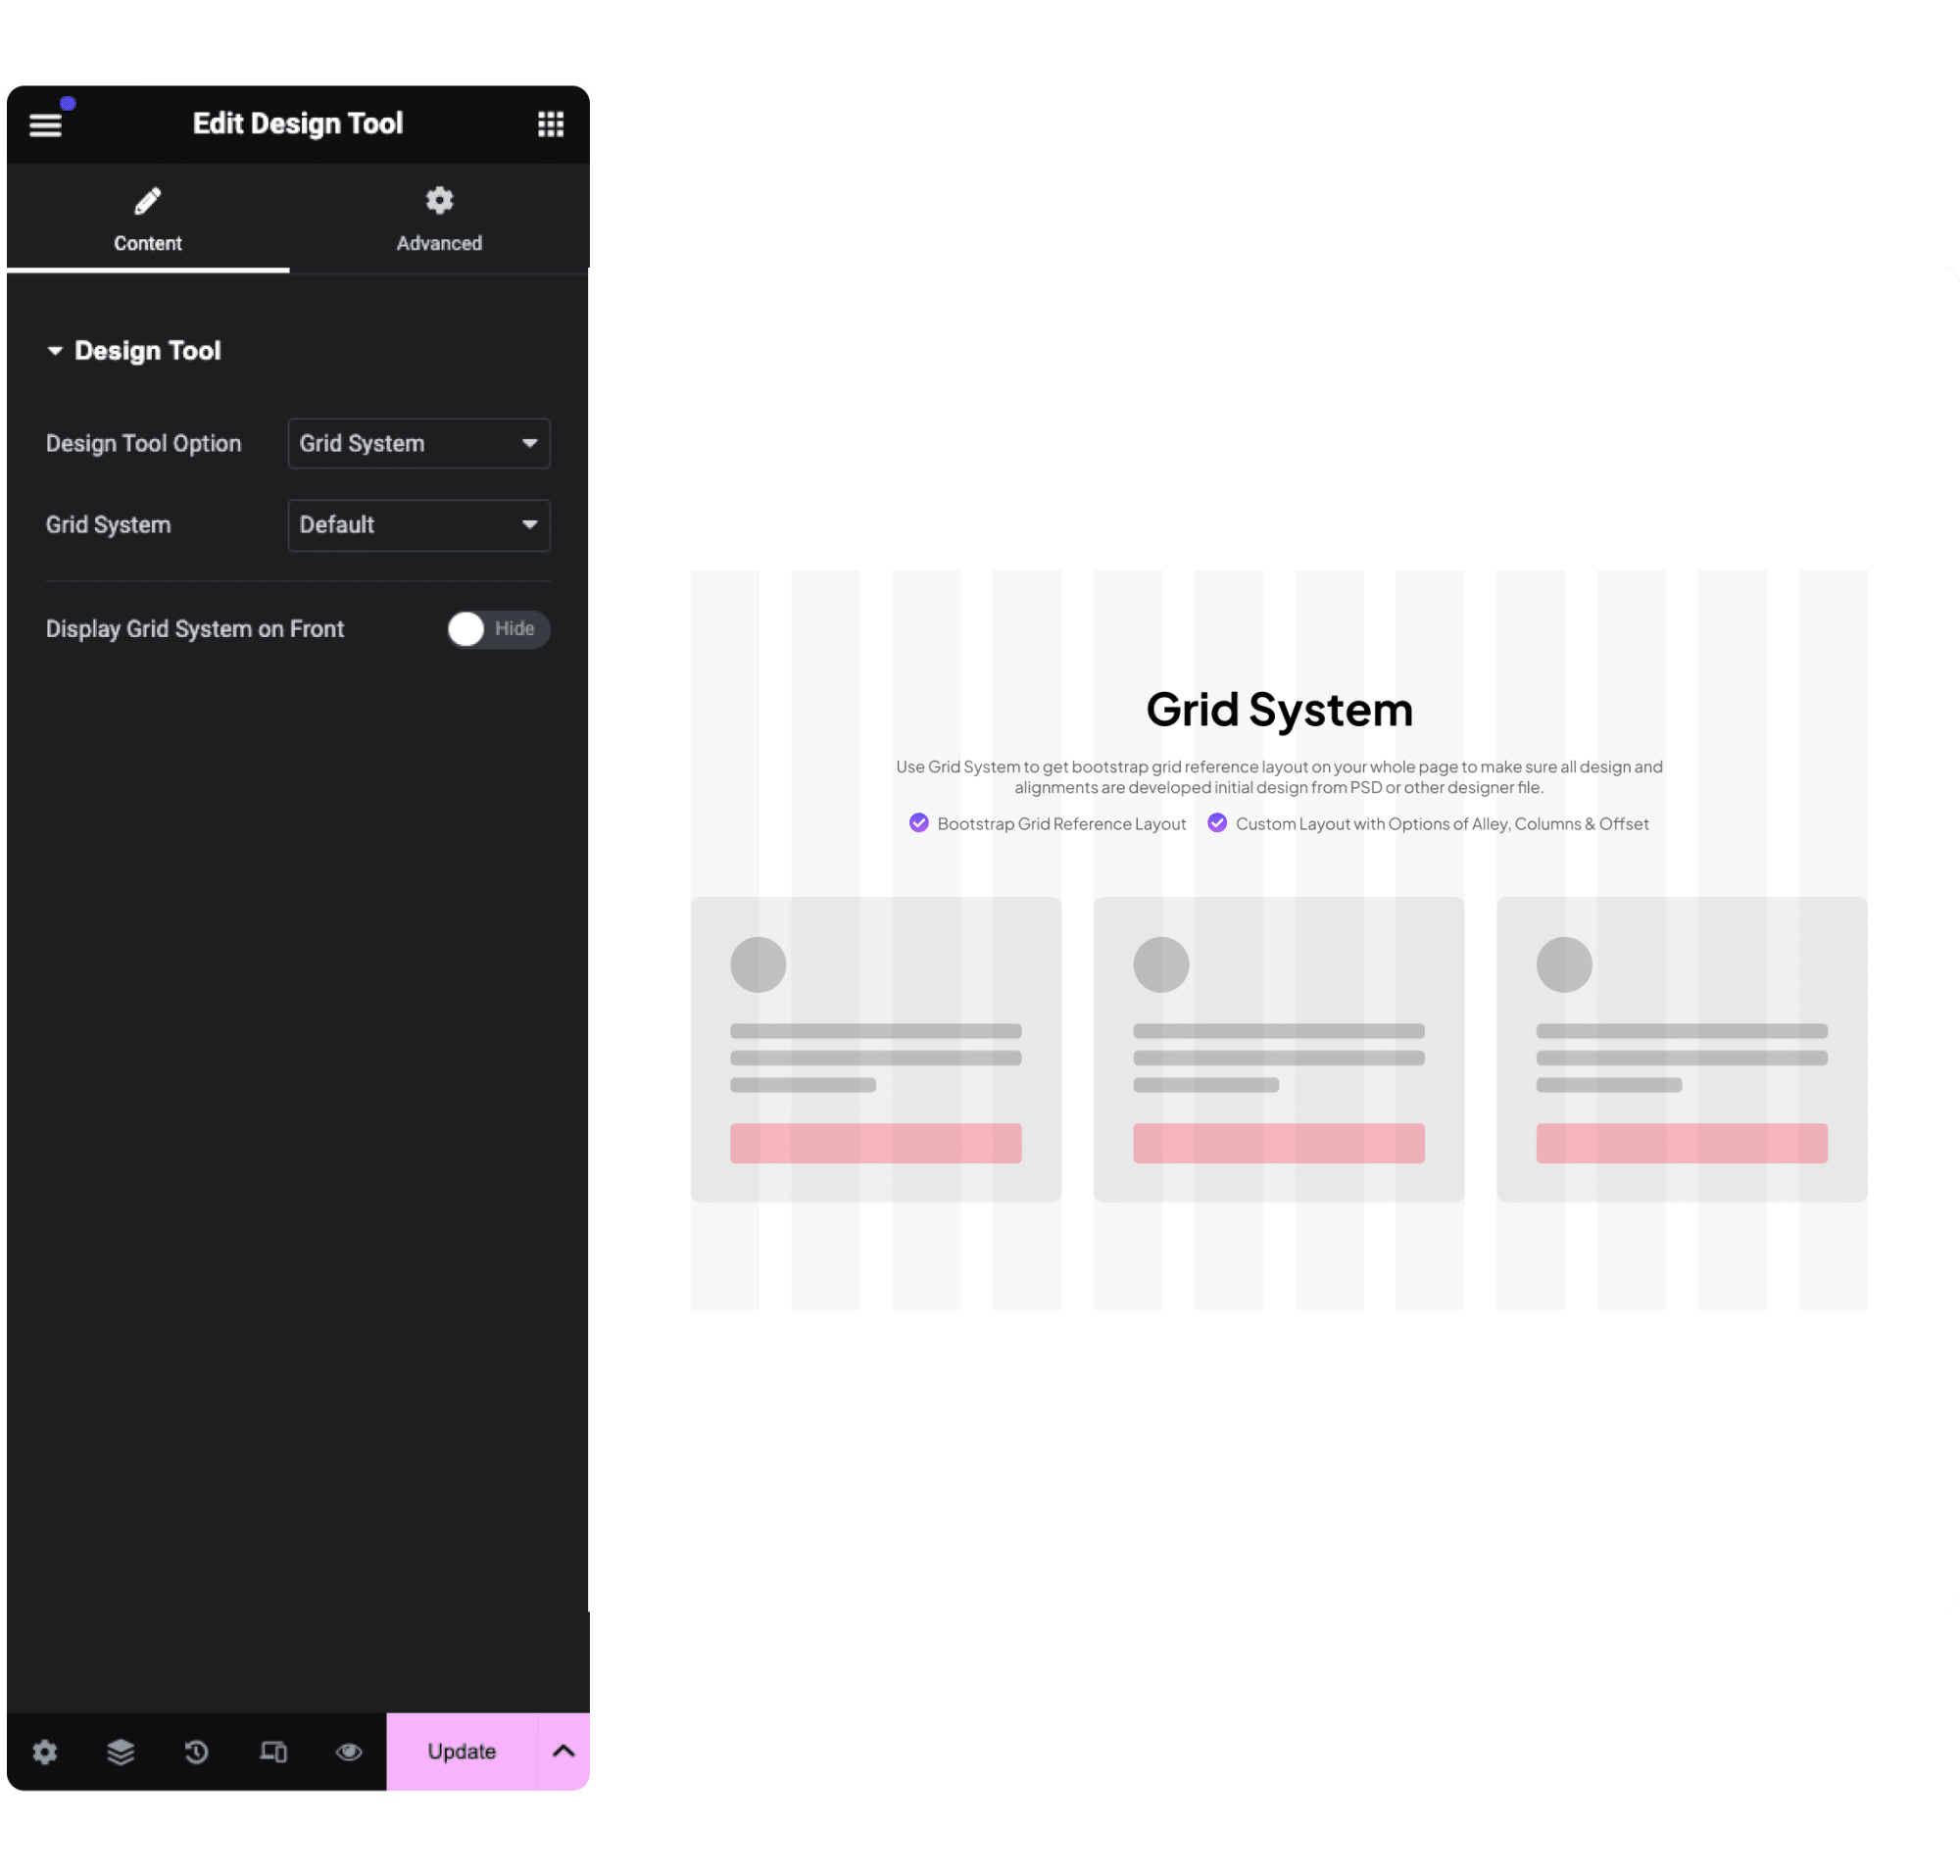Image resolution: width=1960 pixels, height=1876 pixels.
Task: Check Bootstrap Grid Reference Layout checkbox
Action: pyautogui.click(x=919, y=824)
